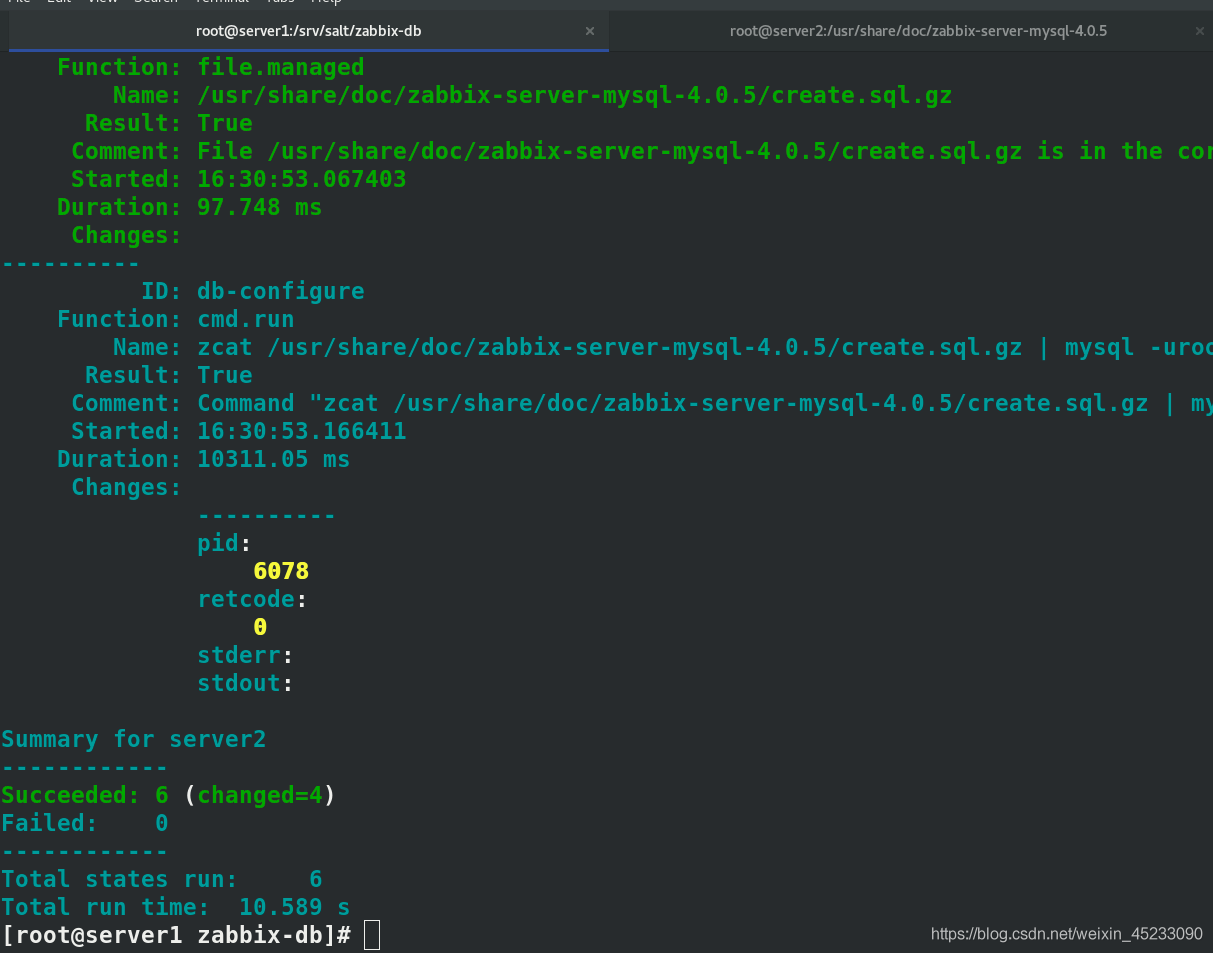Screen dimensions: 1213x953
Task: Click the comment starting 'Command "zcat'
Action: [x=705, y=403]
